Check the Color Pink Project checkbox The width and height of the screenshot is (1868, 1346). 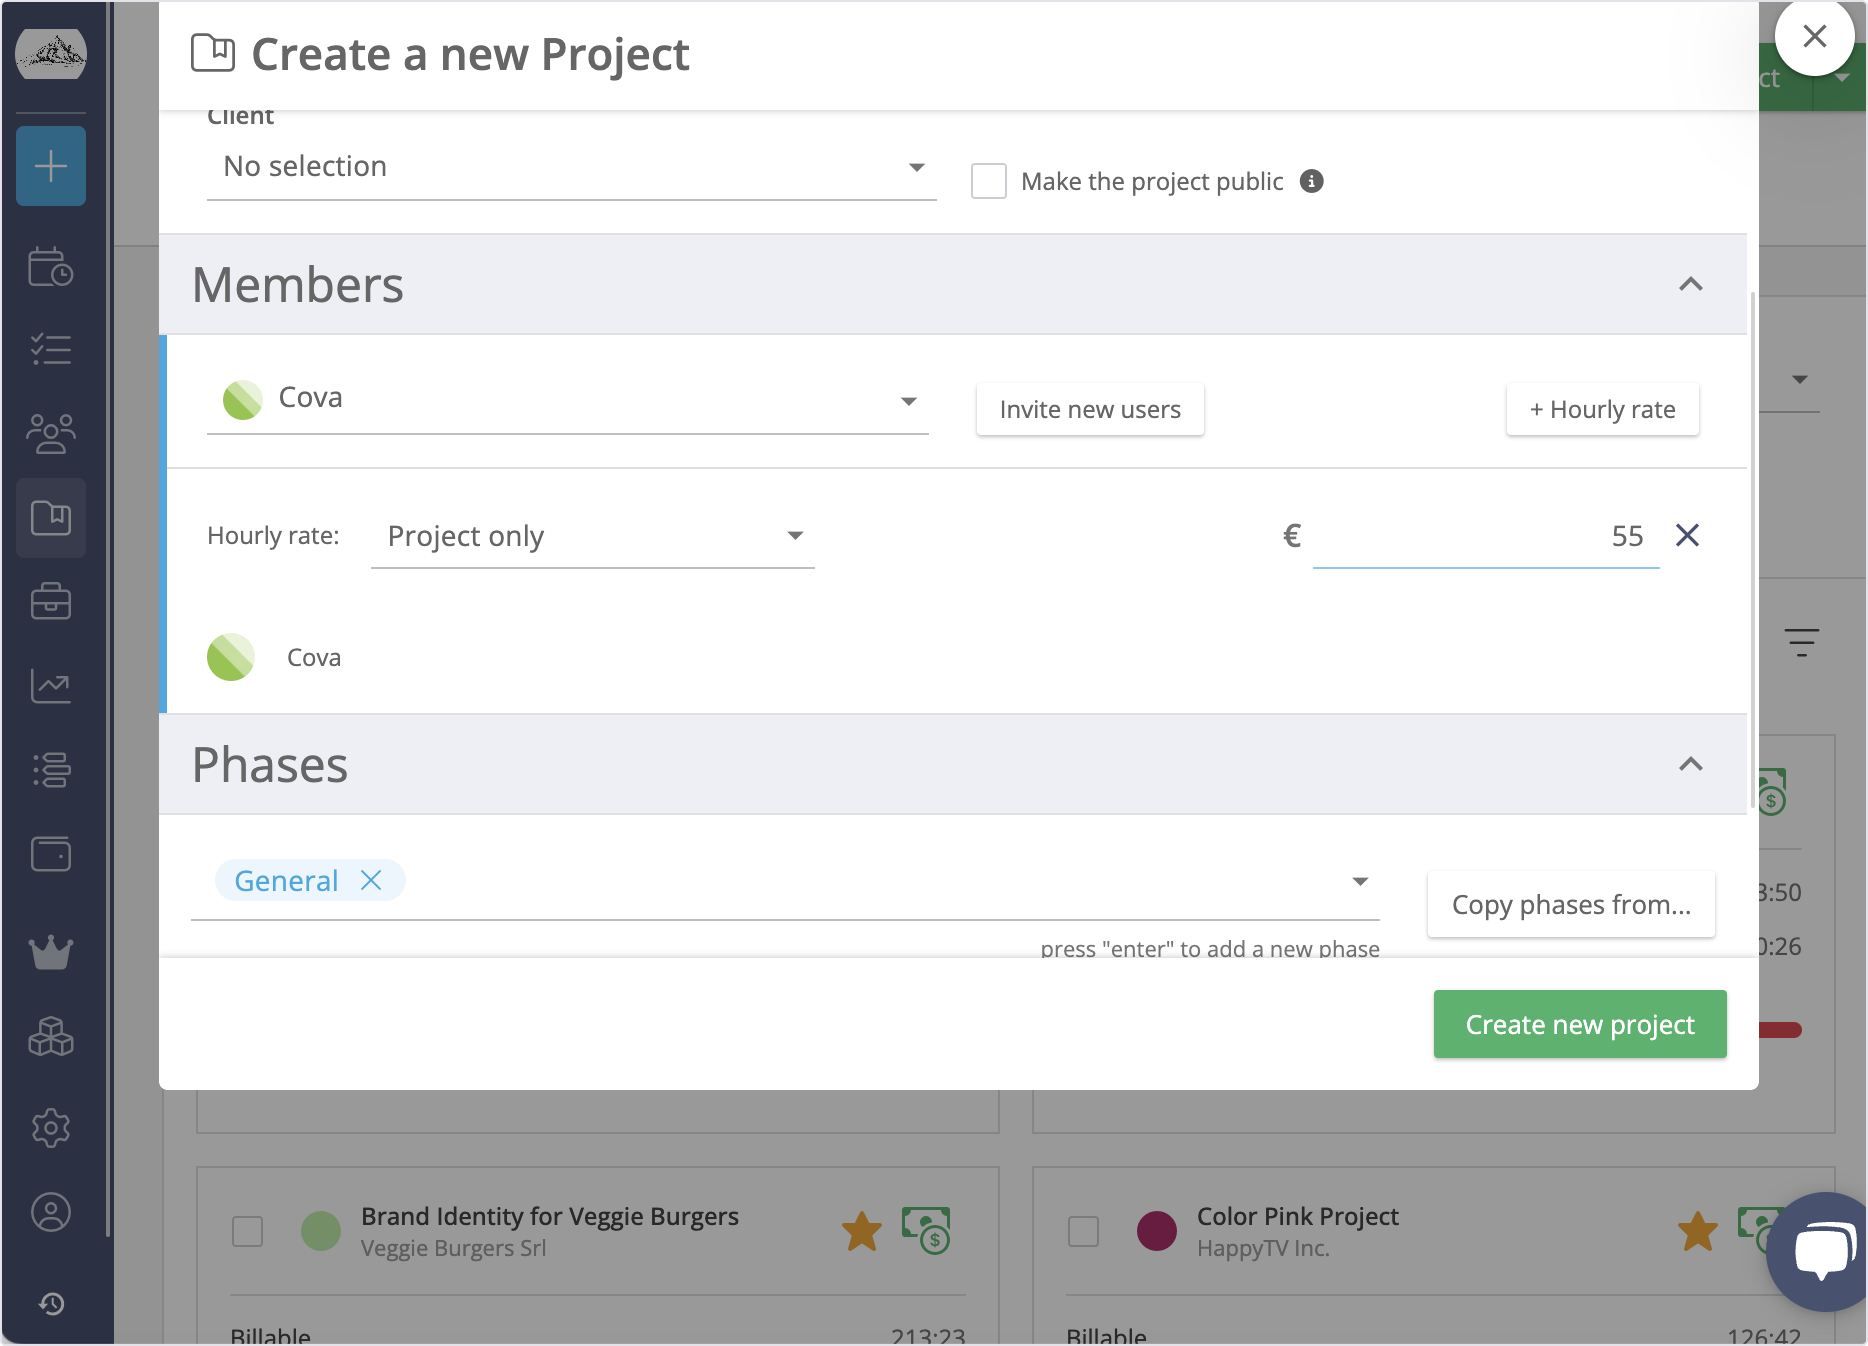[1083, 1231]
